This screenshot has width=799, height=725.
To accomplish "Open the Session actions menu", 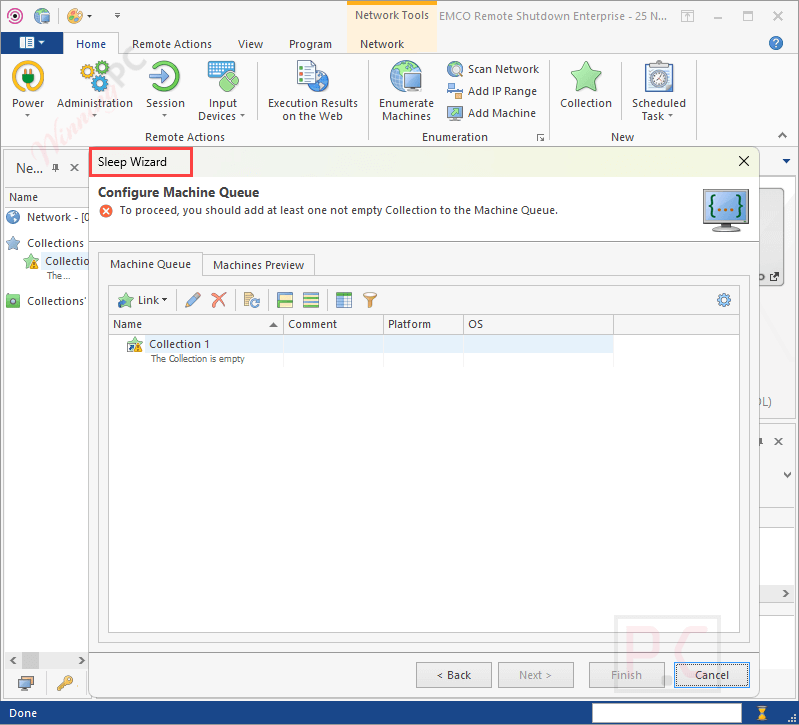I will click(x=165, y=91).
